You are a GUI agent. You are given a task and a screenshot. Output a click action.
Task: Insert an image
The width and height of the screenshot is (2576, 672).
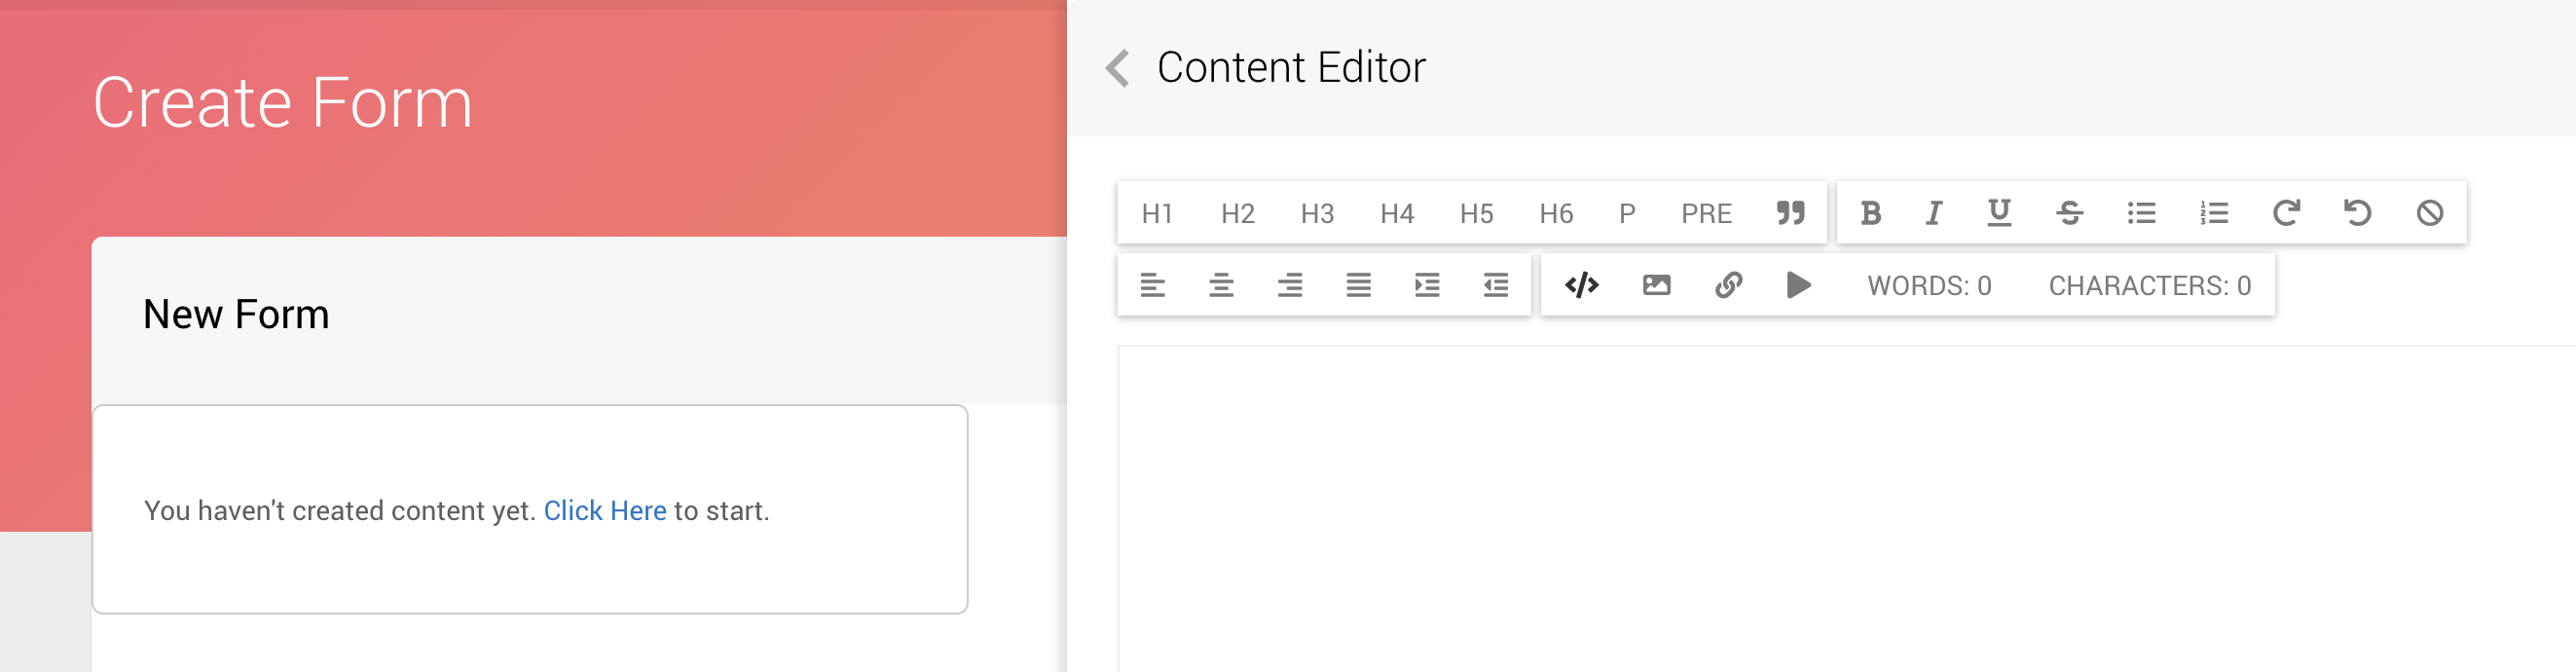coord(1656,286)
